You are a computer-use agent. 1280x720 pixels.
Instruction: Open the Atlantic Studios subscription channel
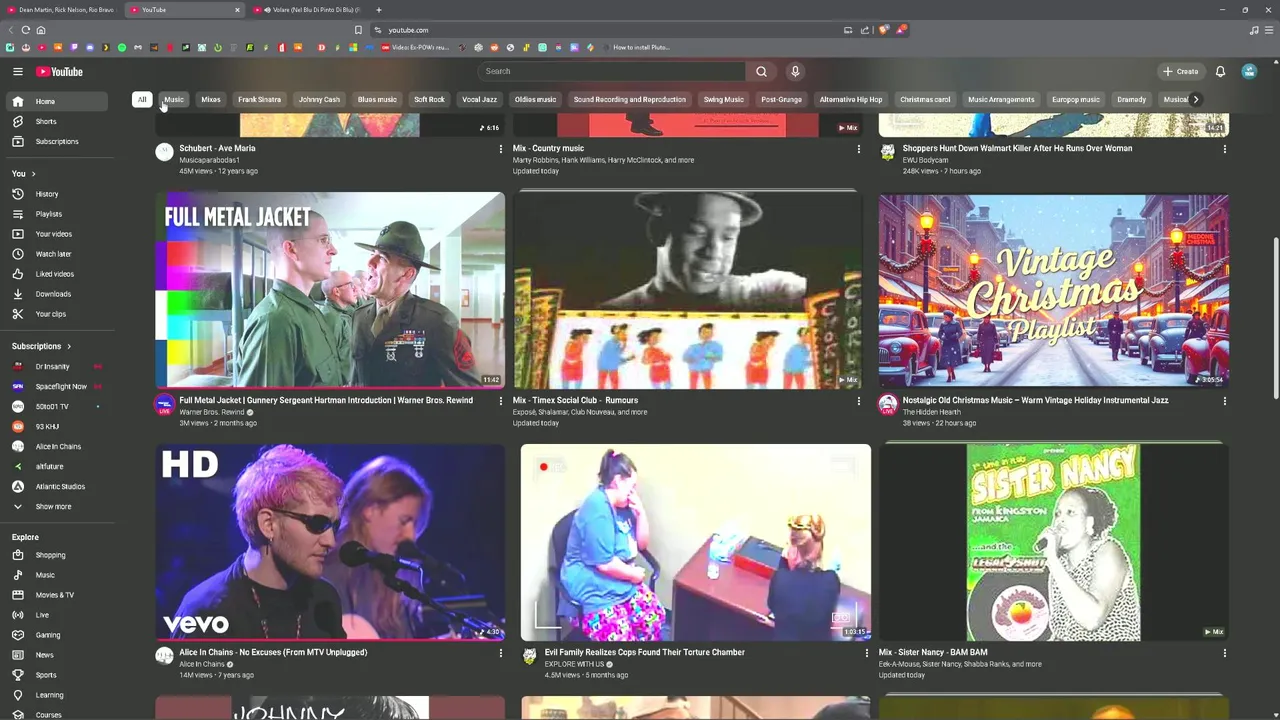click(x=55, y=486)
